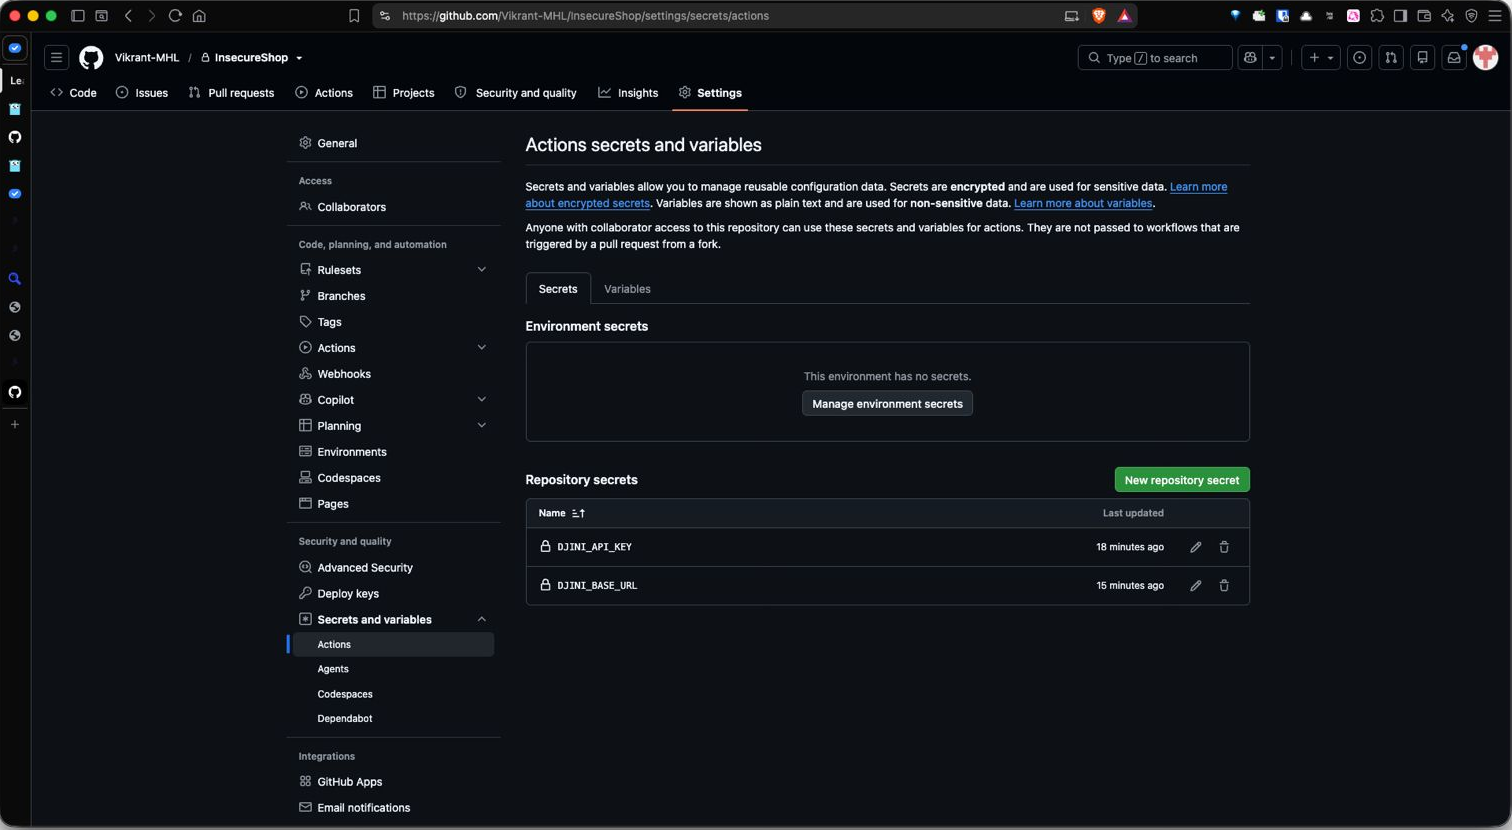Delete the DJINI_API_KEY secret
1512x830 pixels.
[1224, 547]
